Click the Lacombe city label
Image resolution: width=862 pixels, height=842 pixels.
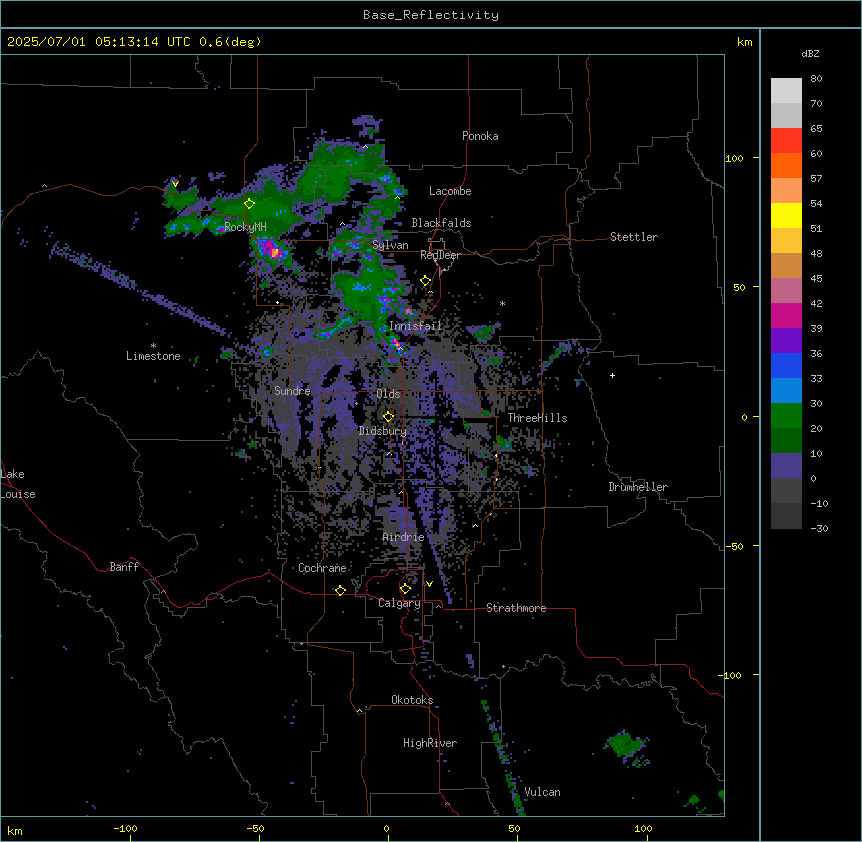click(x=450, y=191)
